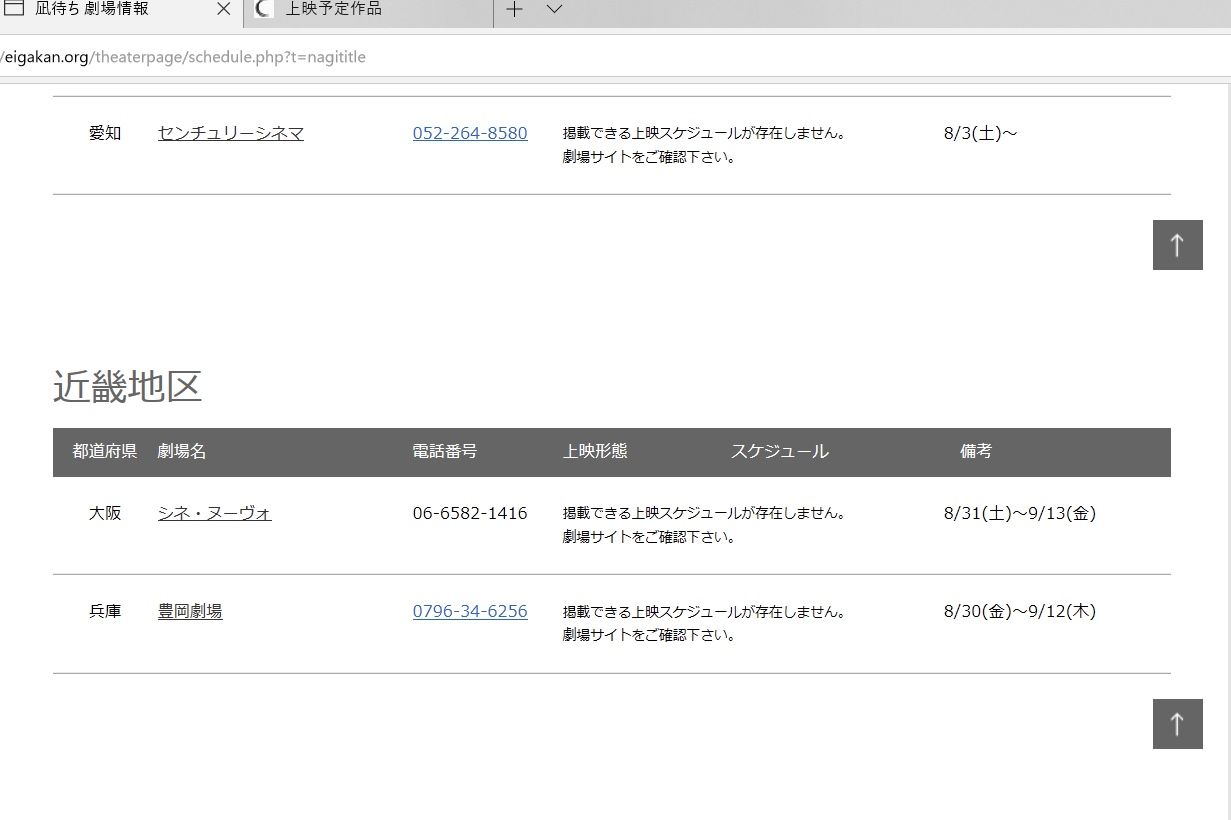Viewport: 1231px width, 820px height.
Task: Click phone number 0796-34-6256
Action: coord(469,611)
